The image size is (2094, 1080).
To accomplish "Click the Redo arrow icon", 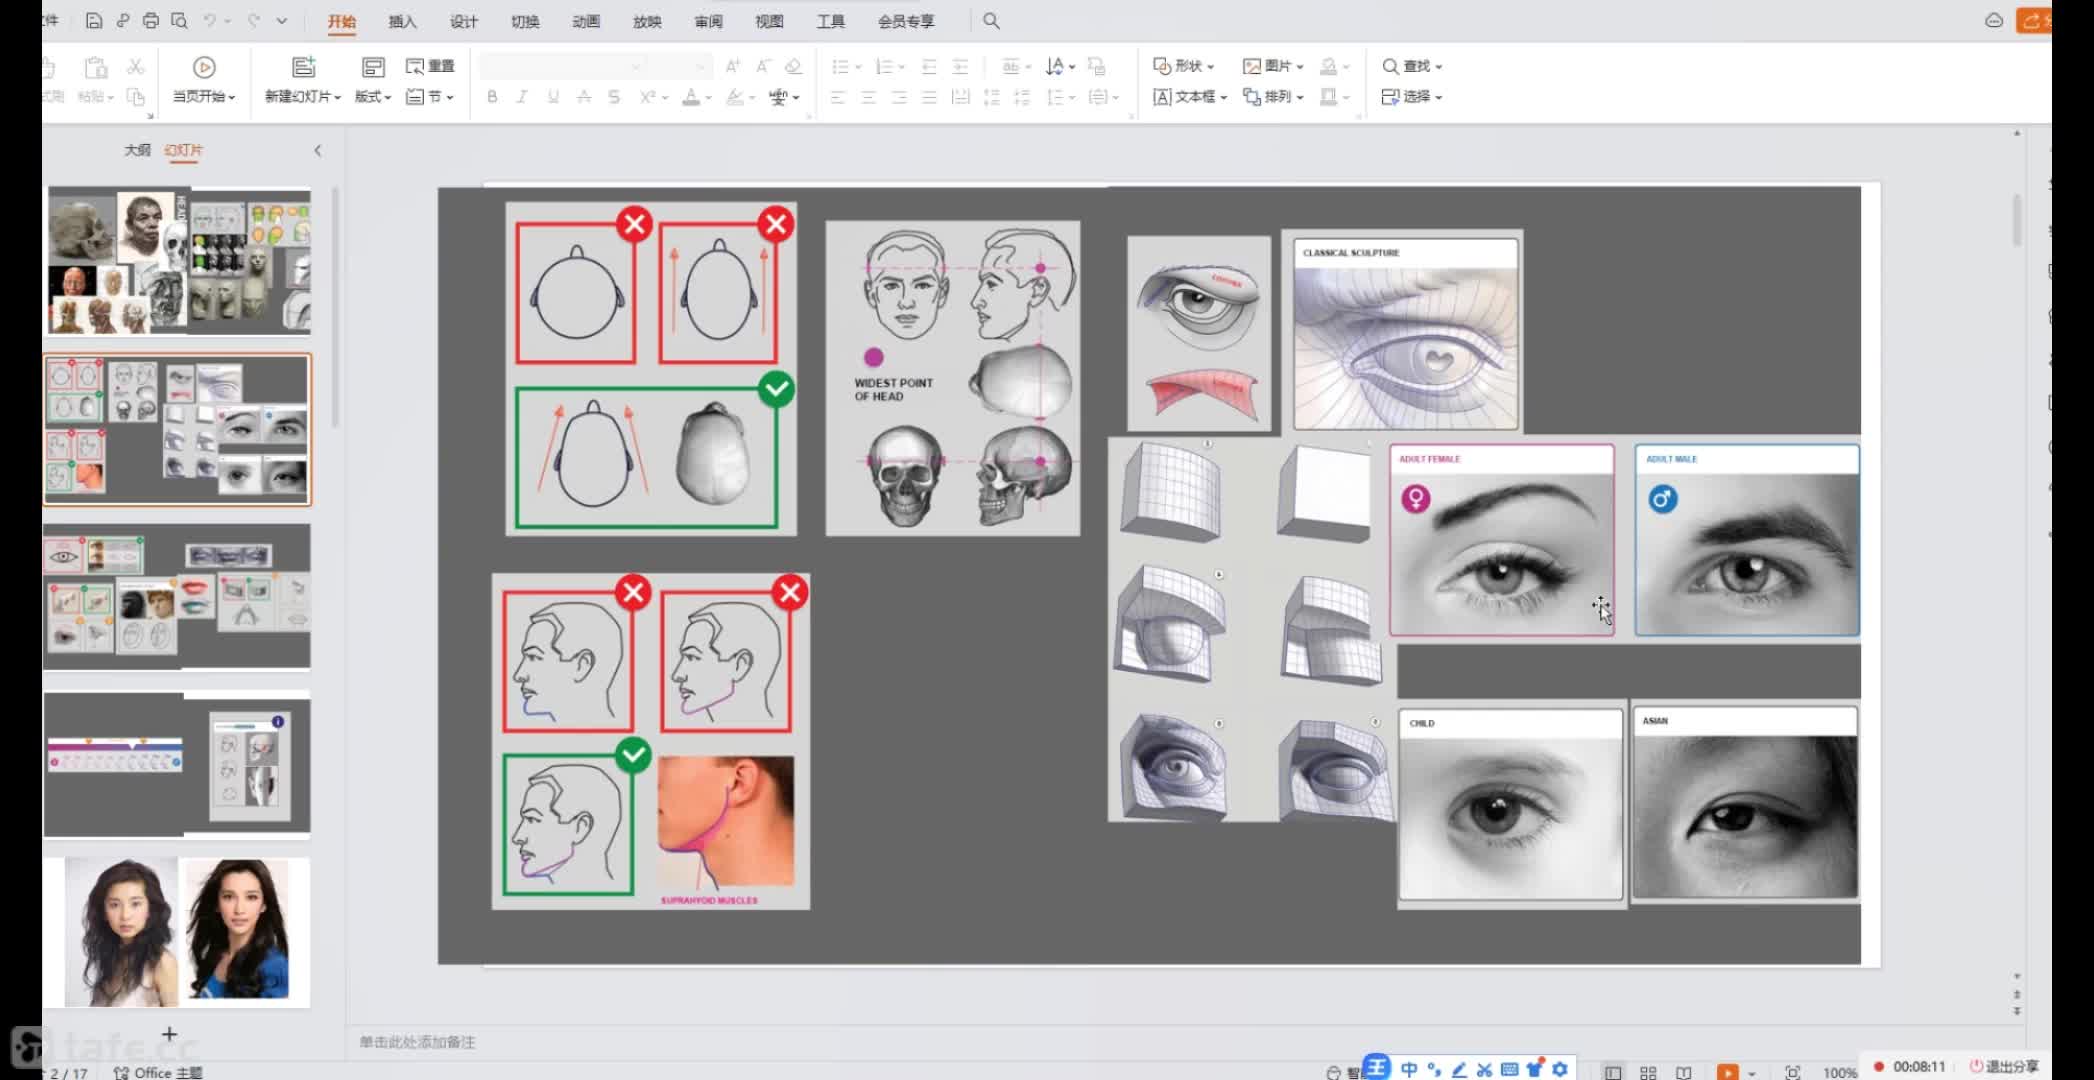I will [x=254, y=20].
